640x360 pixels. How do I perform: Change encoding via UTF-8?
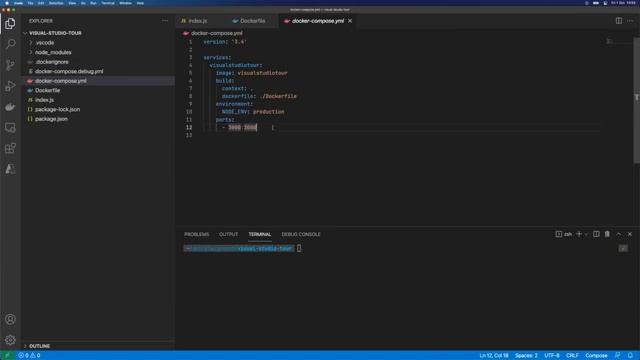pyautogui.click(x=552, y=356)
